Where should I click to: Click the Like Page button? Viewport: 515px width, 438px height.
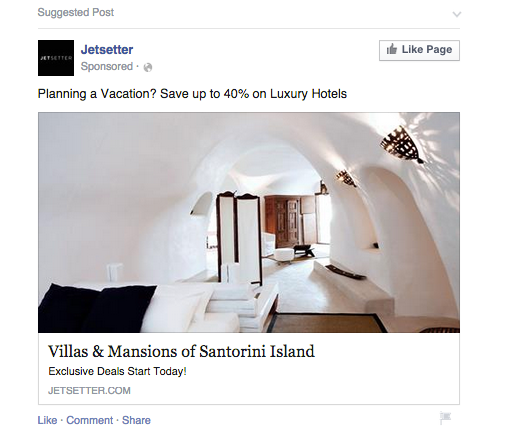tap(419, 50)
